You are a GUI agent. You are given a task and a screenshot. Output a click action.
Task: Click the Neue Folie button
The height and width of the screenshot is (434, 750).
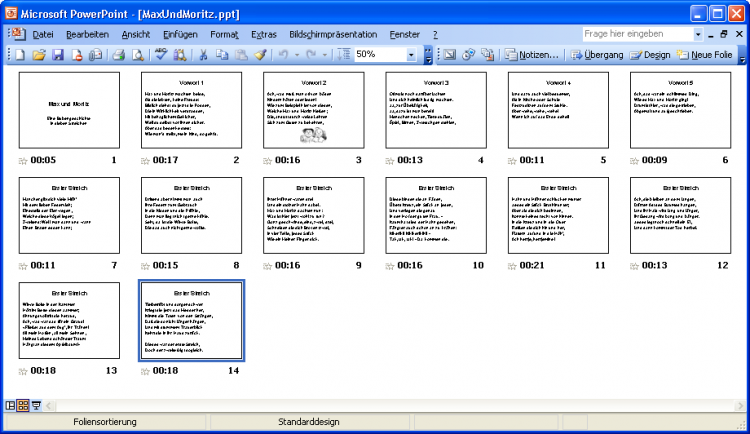point(705,54)
